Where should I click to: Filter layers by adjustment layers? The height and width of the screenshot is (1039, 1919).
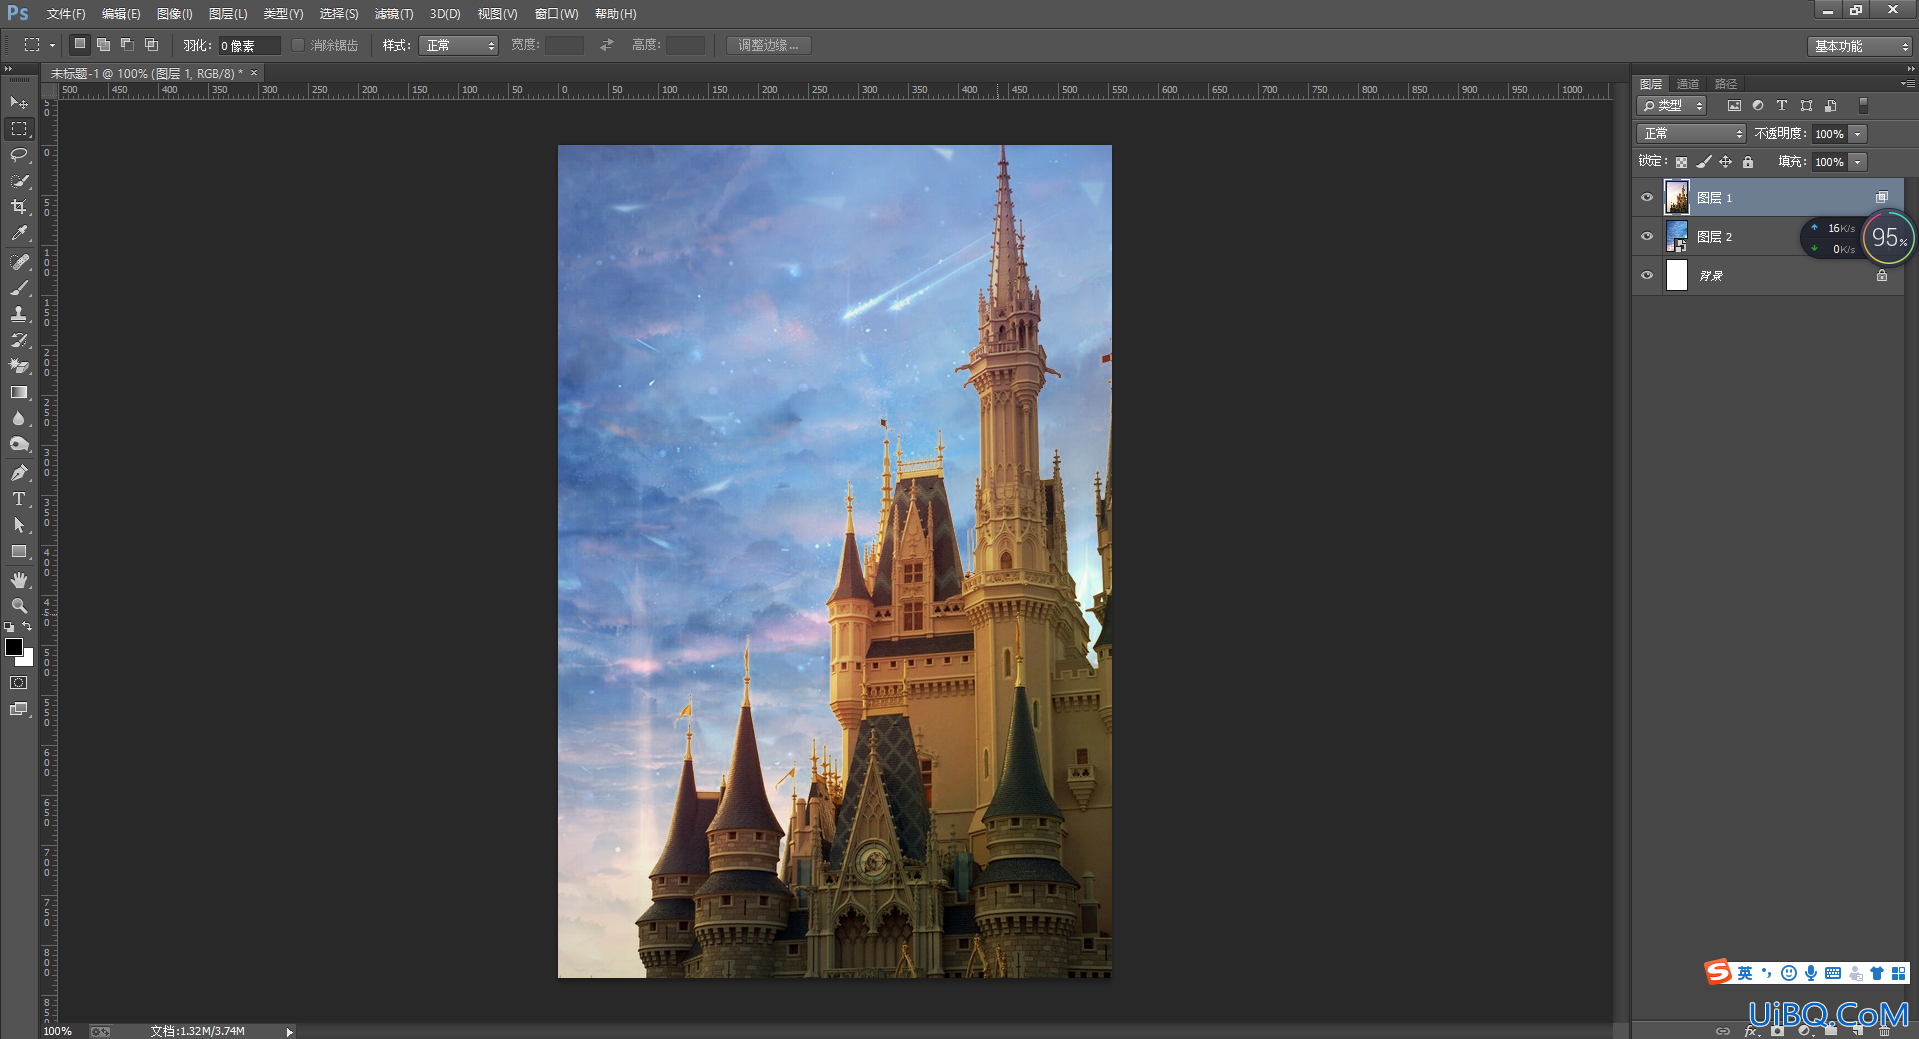pos(1758,105)
